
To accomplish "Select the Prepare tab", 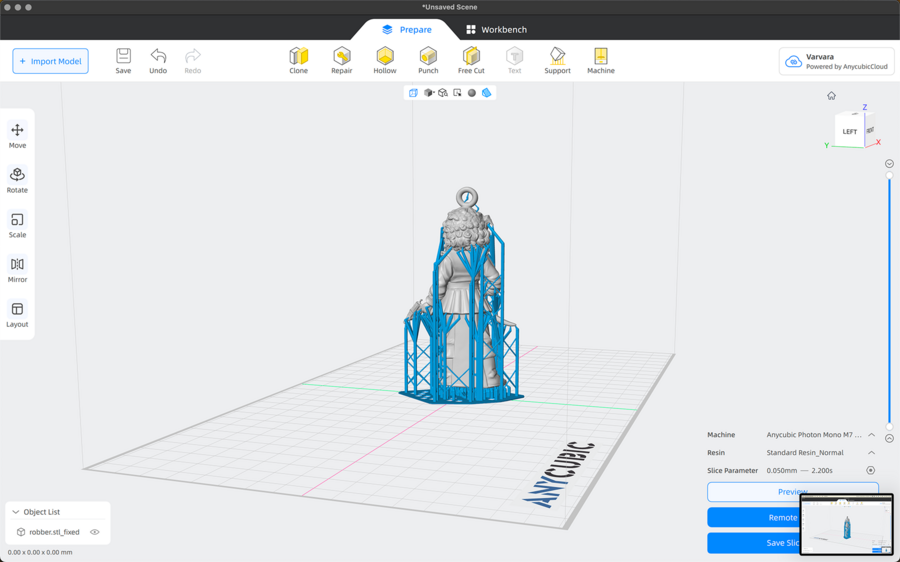I will click(406, 30).
